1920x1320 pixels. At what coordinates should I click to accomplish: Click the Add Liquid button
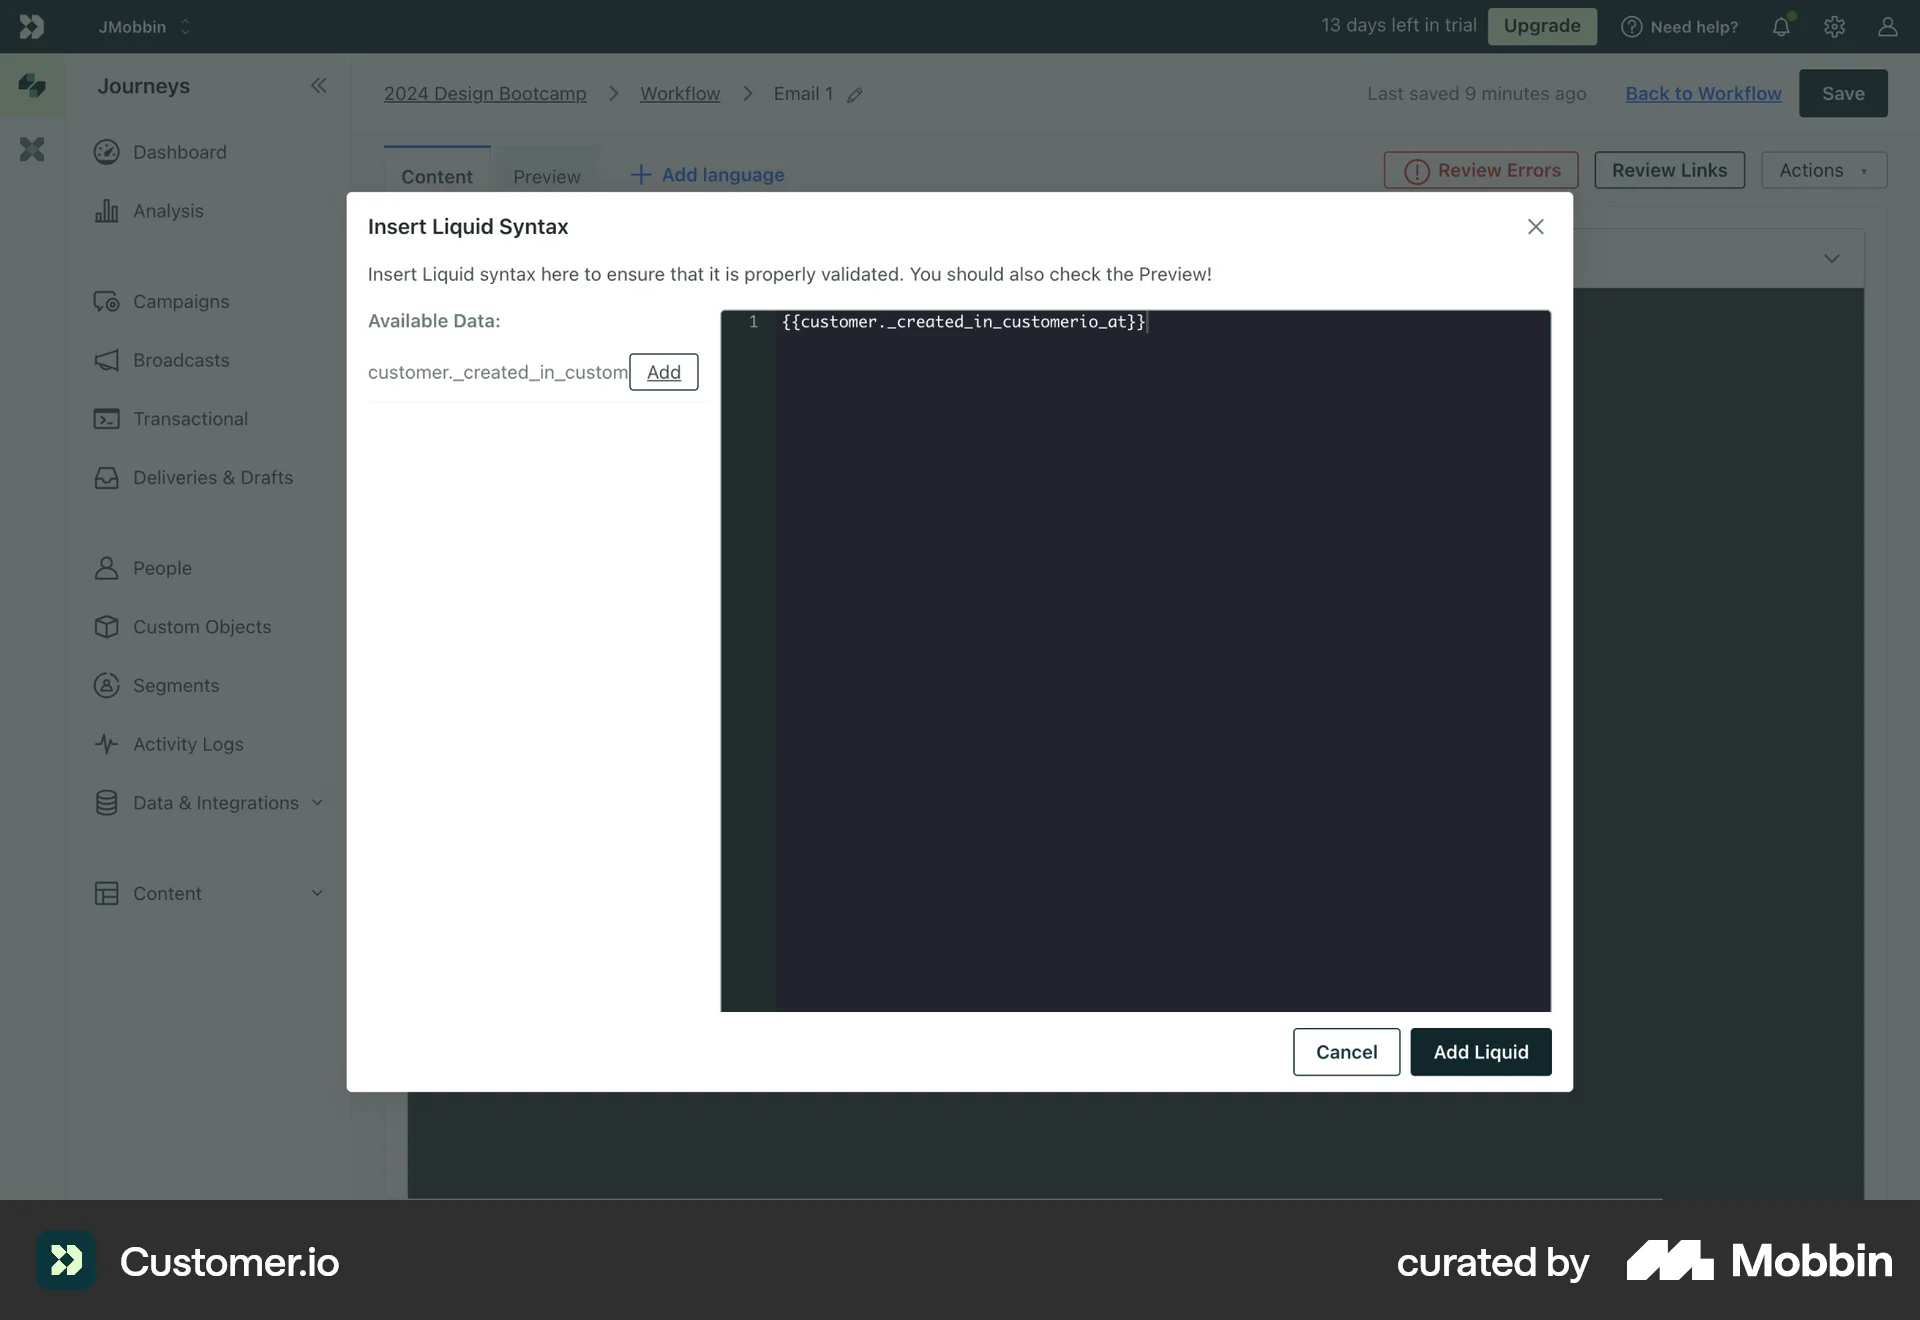1480,1052
